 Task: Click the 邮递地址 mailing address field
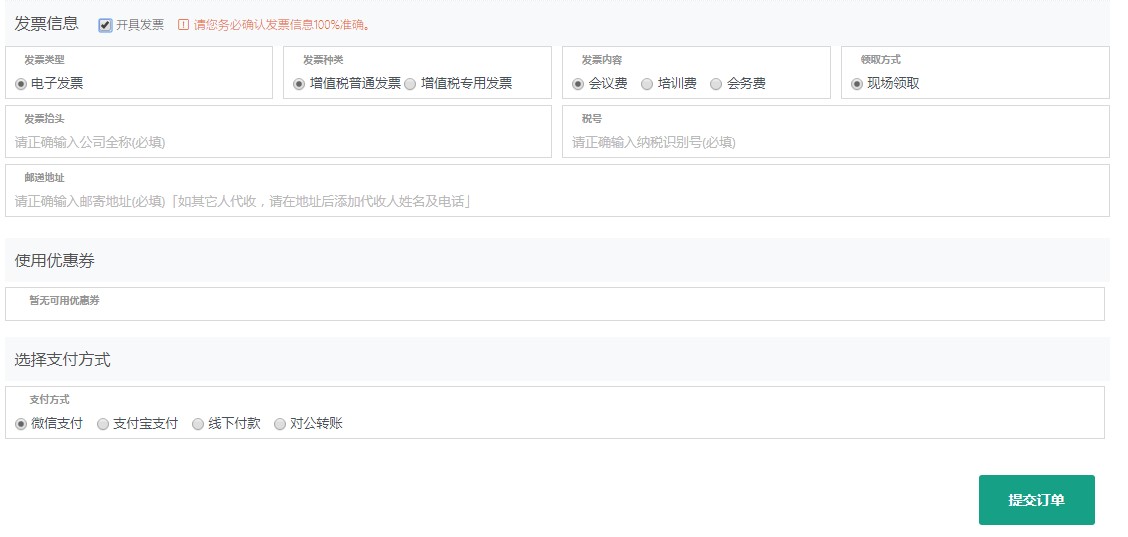(x=557, y=202)
